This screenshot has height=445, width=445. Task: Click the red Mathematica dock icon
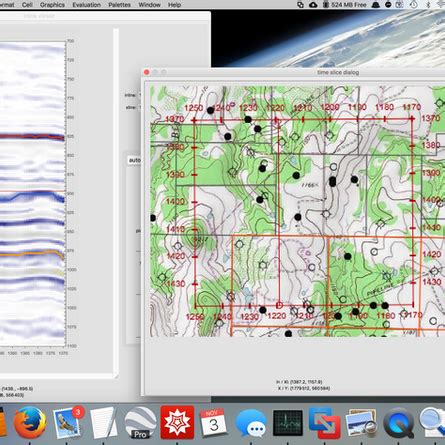(x=177, y=422)
